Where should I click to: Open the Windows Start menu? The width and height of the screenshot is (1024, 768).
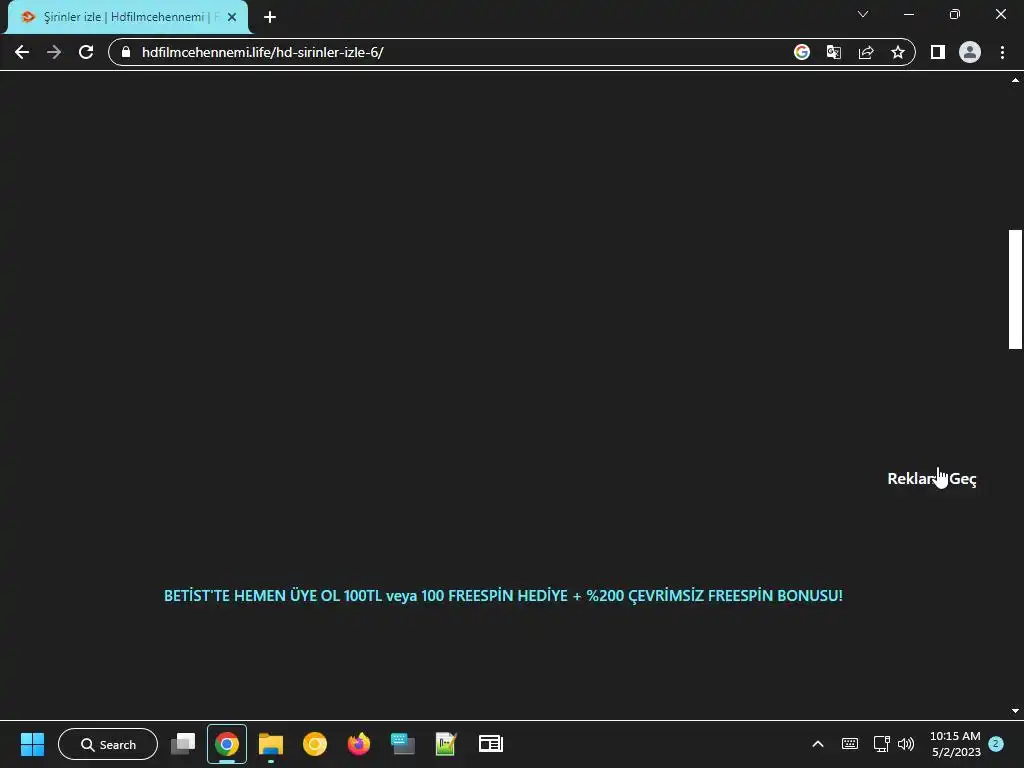tap(32, 744)
